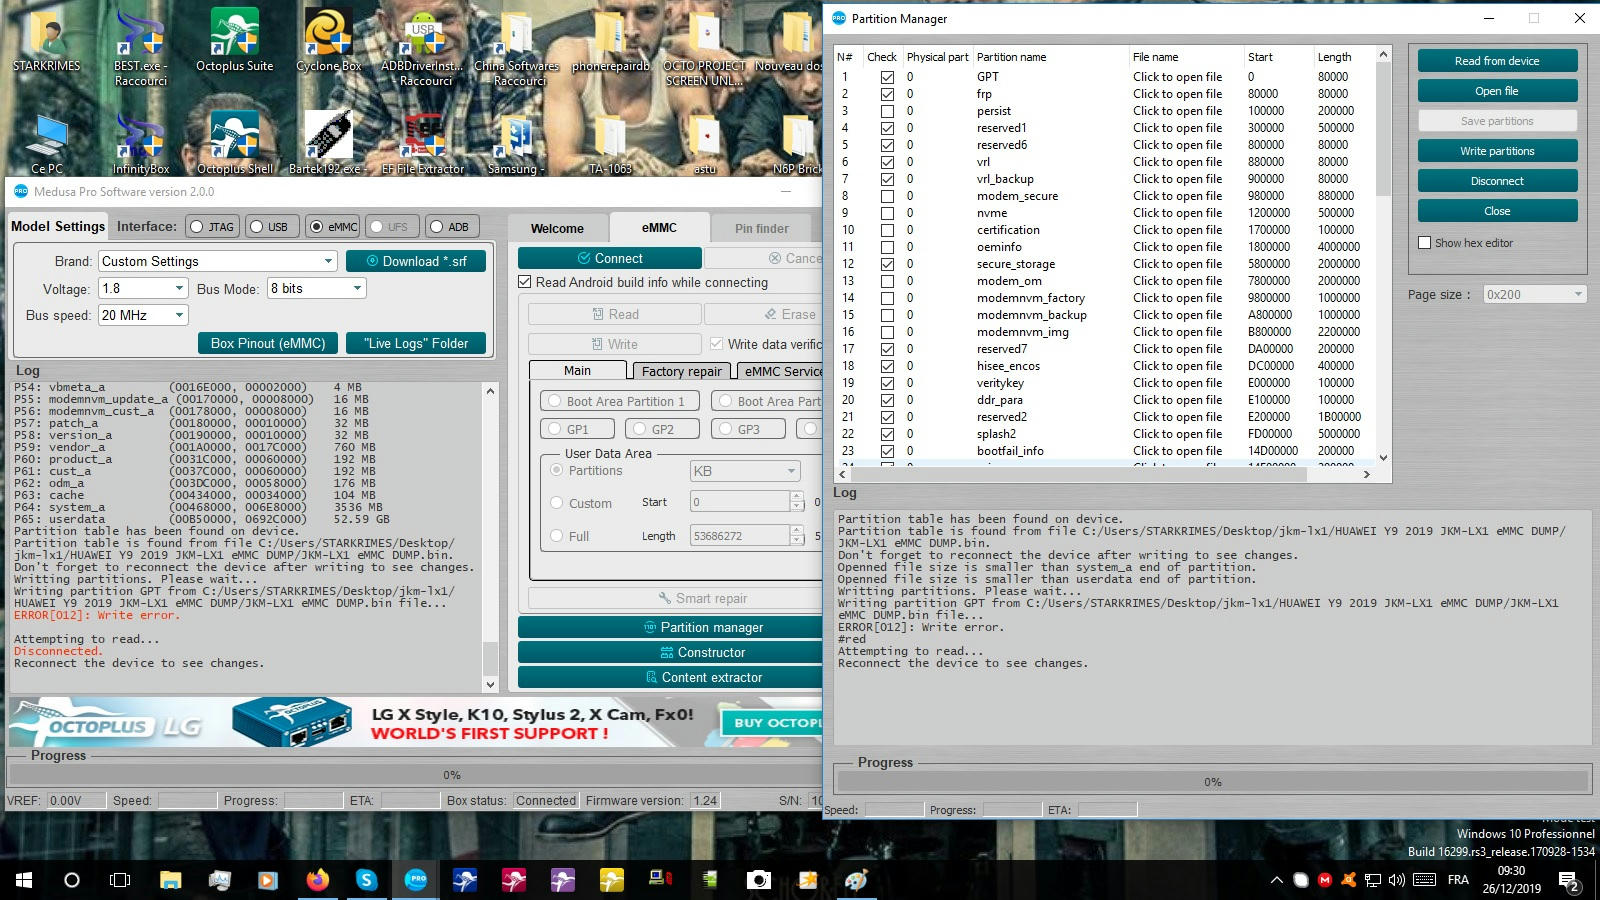The width and height of the screenshot is (1600, 900).
Task: Click the Medusa log vertical scrollbar
Action: [490, 537]
